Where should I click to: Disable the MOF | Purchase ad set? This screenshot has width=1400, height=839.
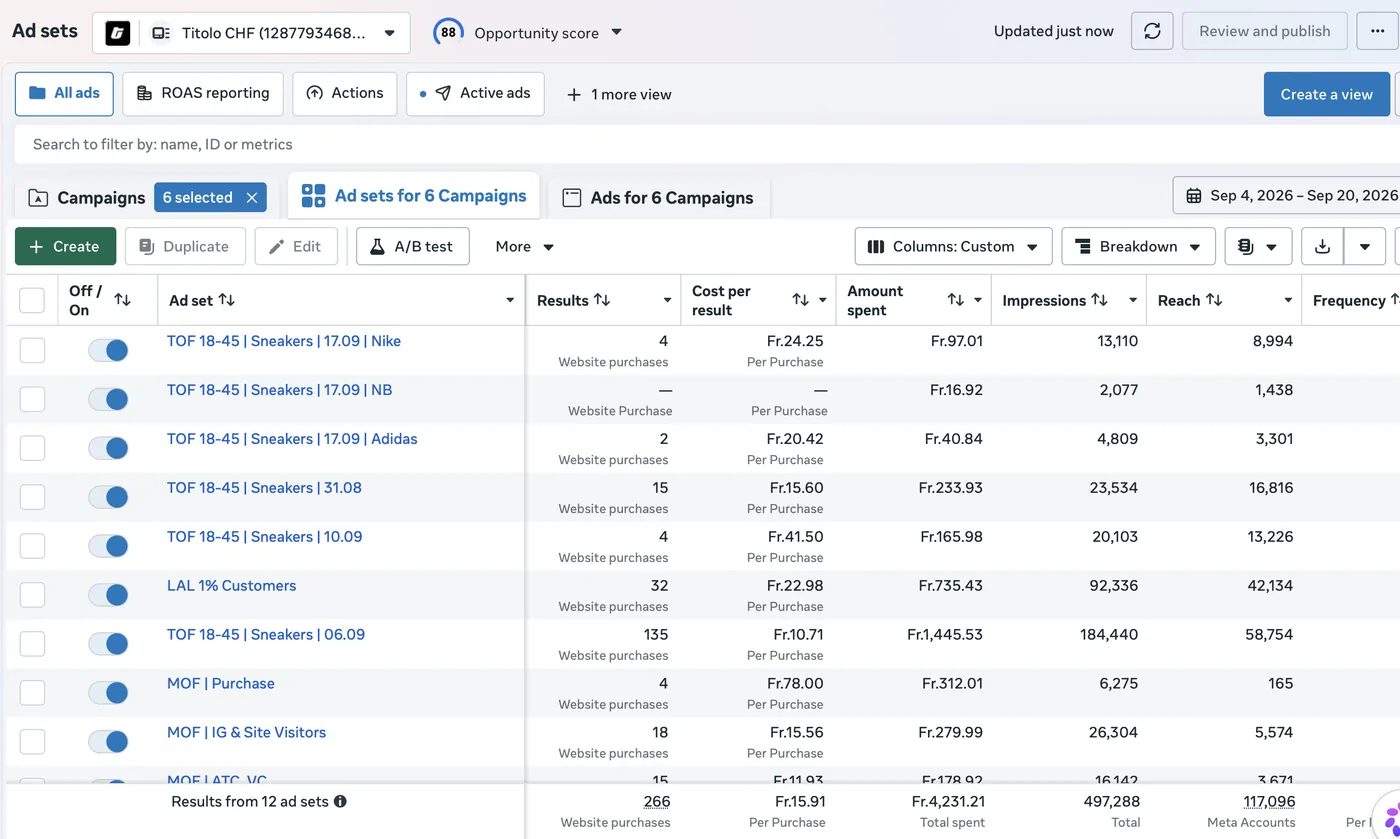(108, 693)
